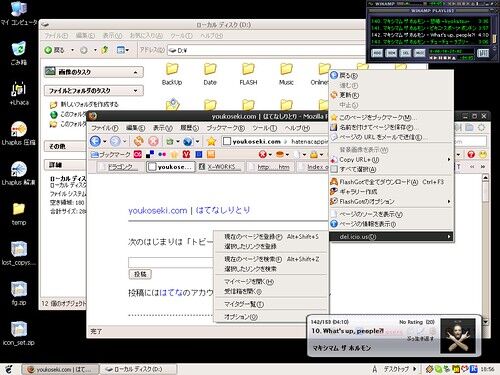The width and height of the screenshot is (500, 375).
Task: Click the Explorer Up folder icon
Action: click(105, 50)
